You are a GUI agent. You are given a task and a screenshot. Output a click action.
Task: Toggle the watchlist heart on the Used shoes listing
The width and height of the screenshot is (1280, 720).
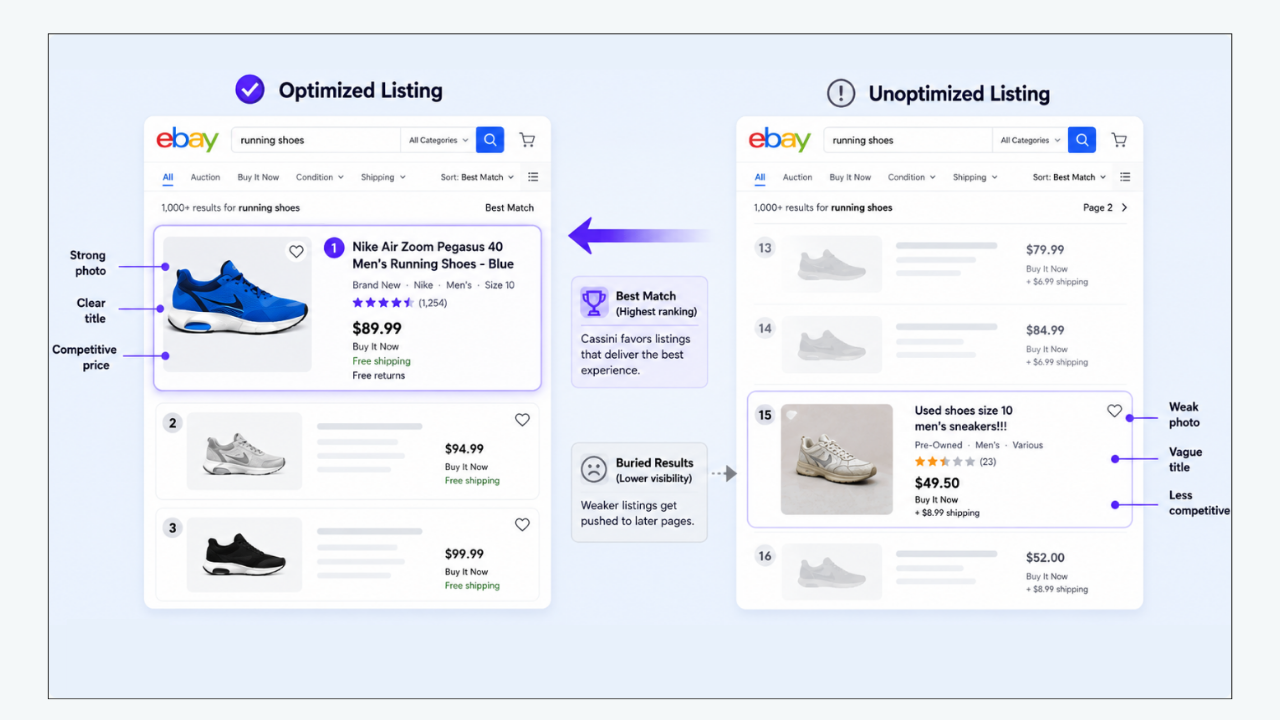tap(1114, 411)
